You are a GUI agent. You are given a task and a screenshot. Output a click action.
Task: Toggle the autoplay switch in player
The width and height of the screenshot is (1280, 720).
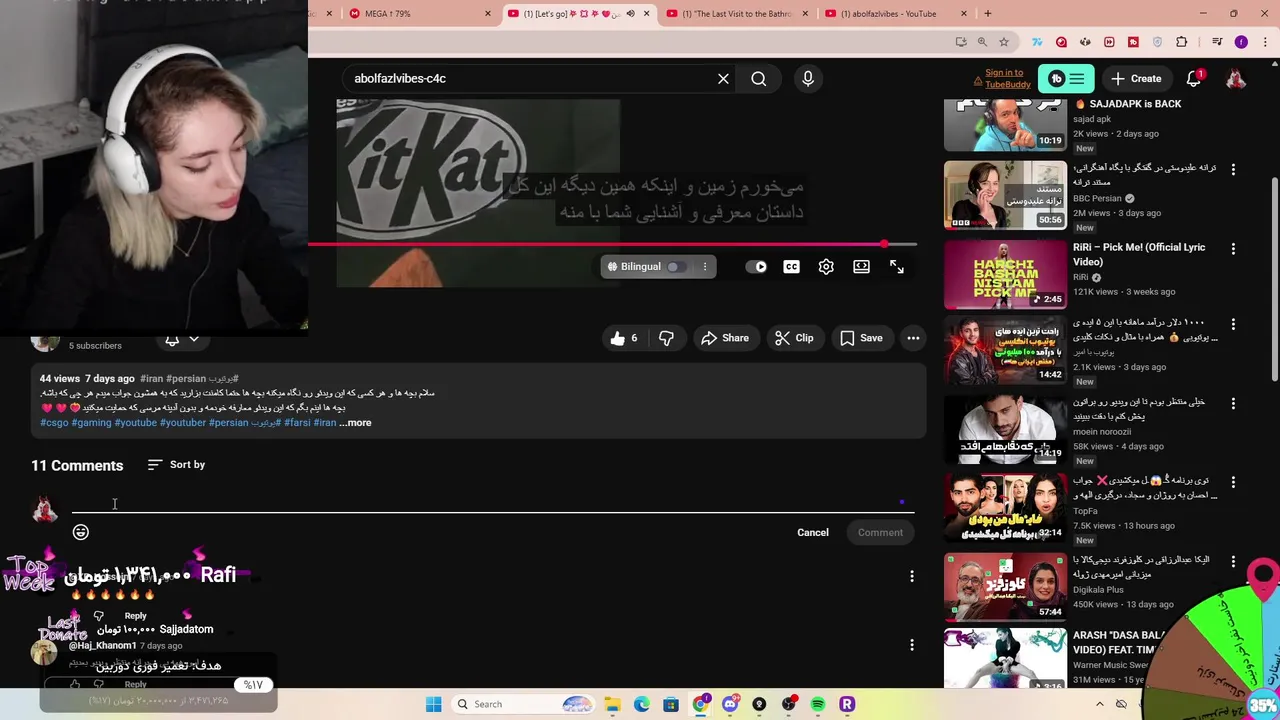tap(756, 267)
